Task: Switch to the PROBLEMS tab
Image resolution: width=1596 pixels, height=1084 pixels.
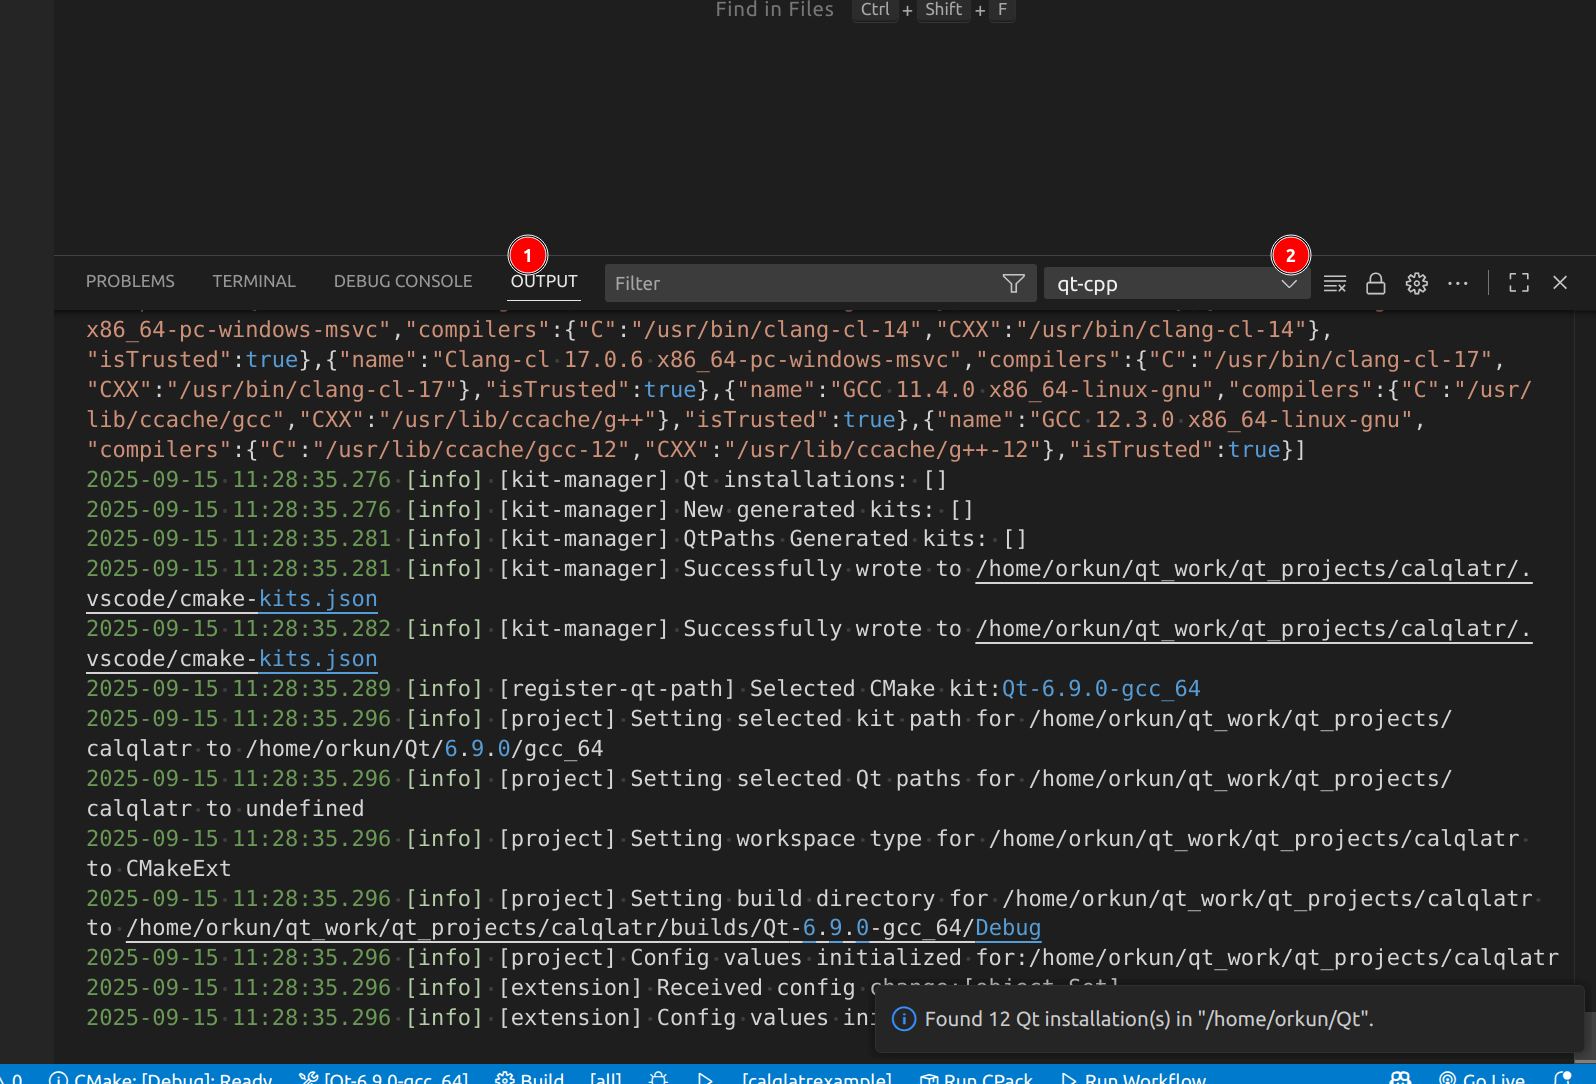Action: (x=130, y=282)
